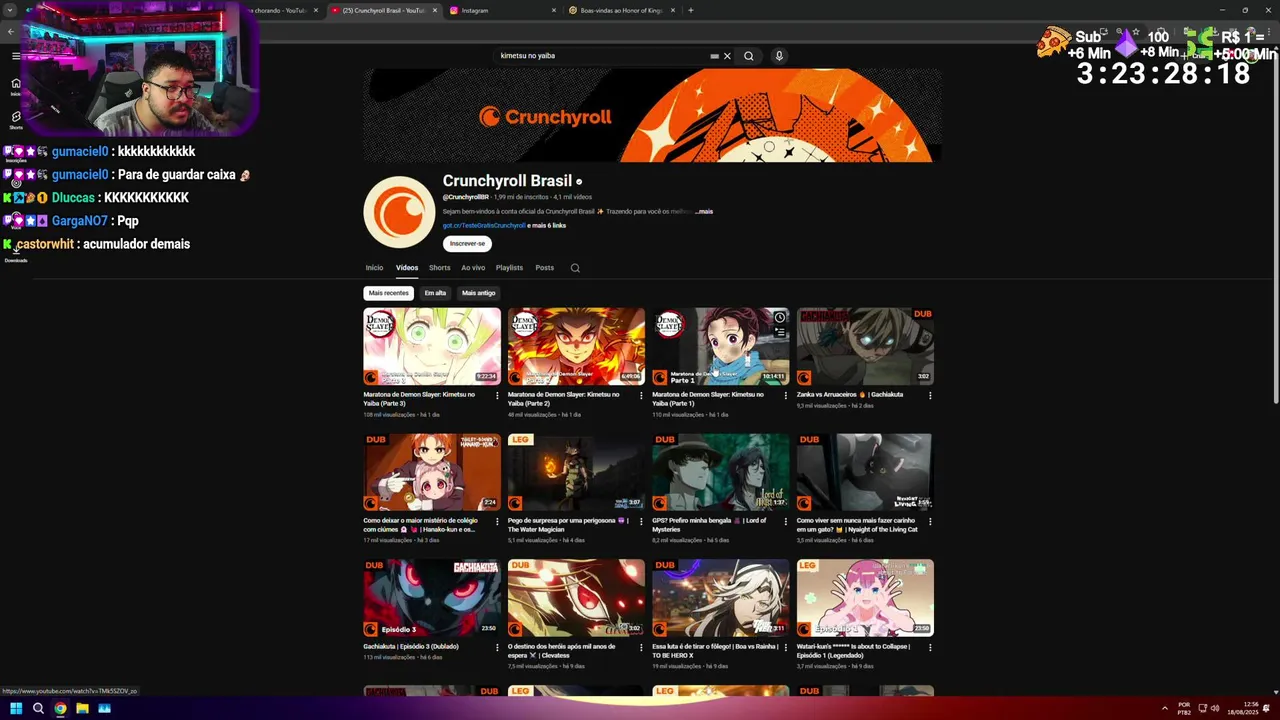Open Chrome from the taskbar
The height and width of the screenshot is (720, 1280).
(60, 709)
